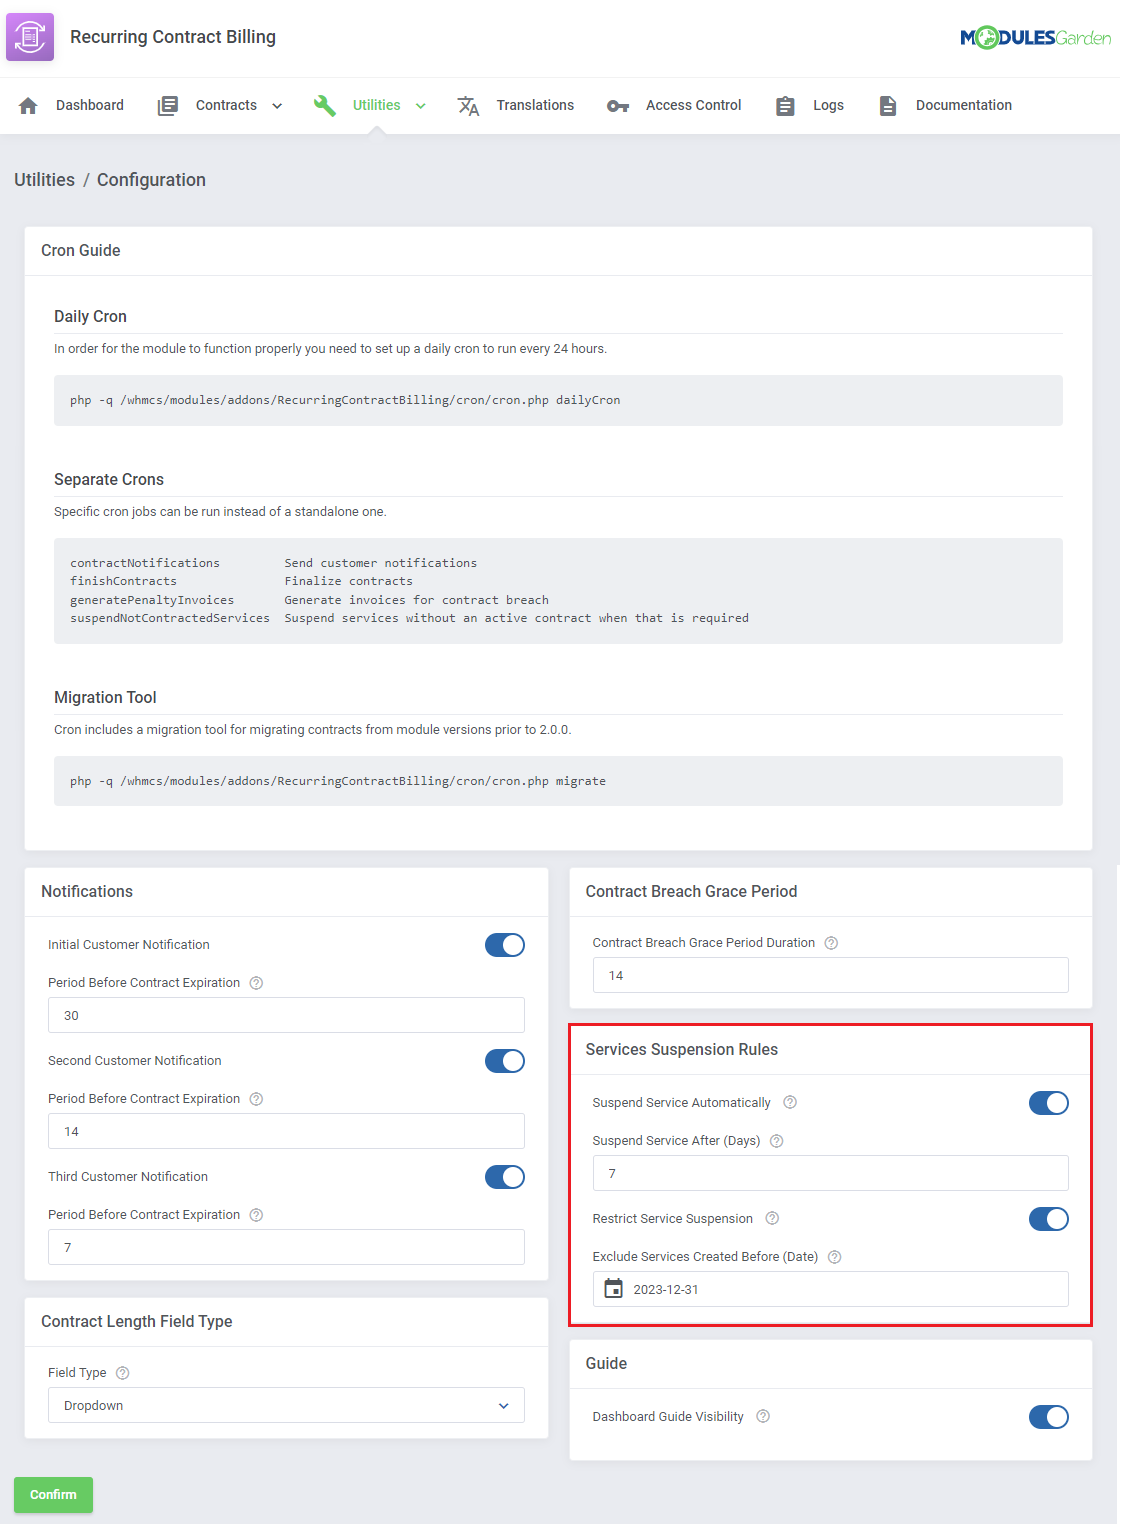Open the Documentation link

(964, 105)
